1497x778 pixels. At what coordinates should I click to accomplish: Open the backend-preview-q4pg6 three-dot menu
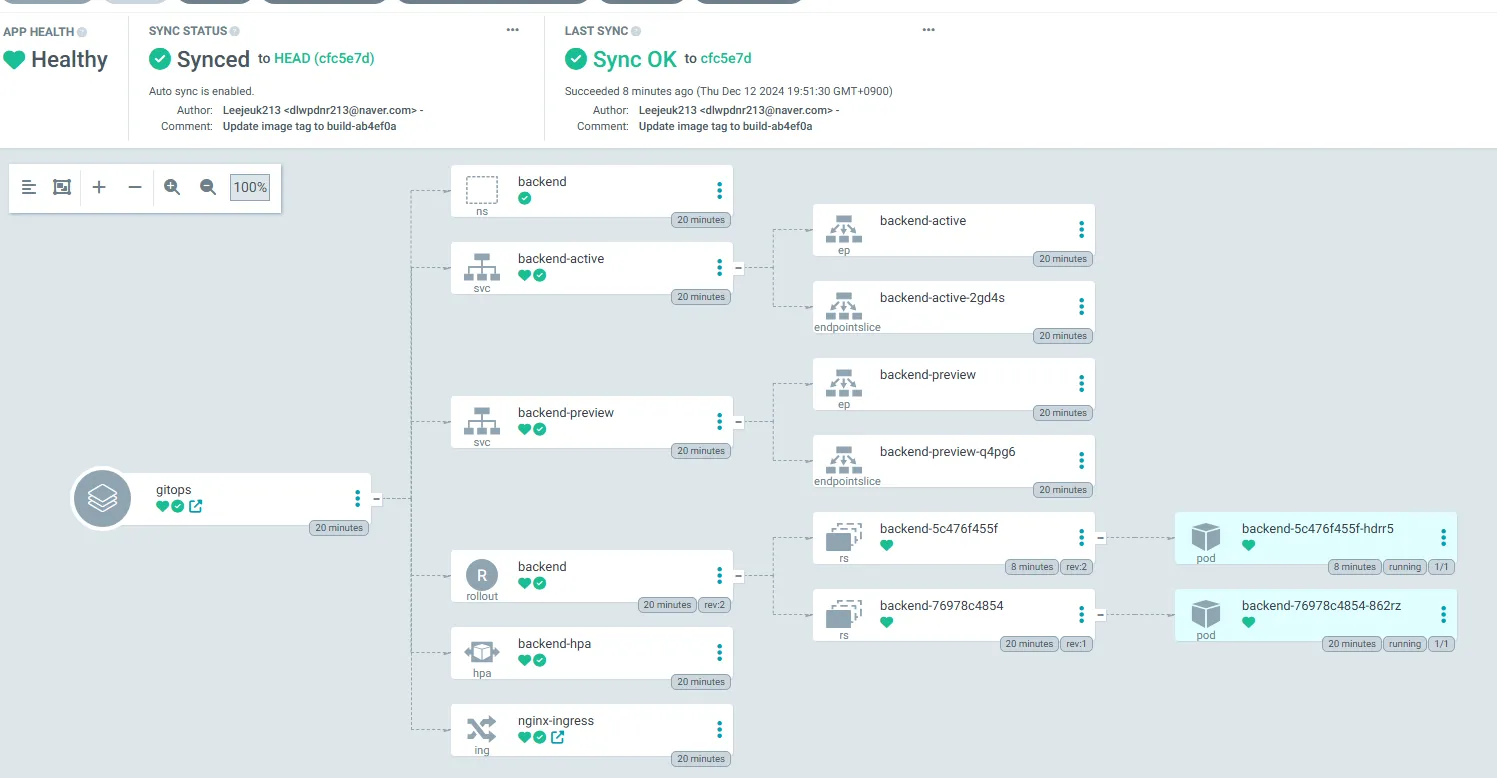coord(1081,460)
